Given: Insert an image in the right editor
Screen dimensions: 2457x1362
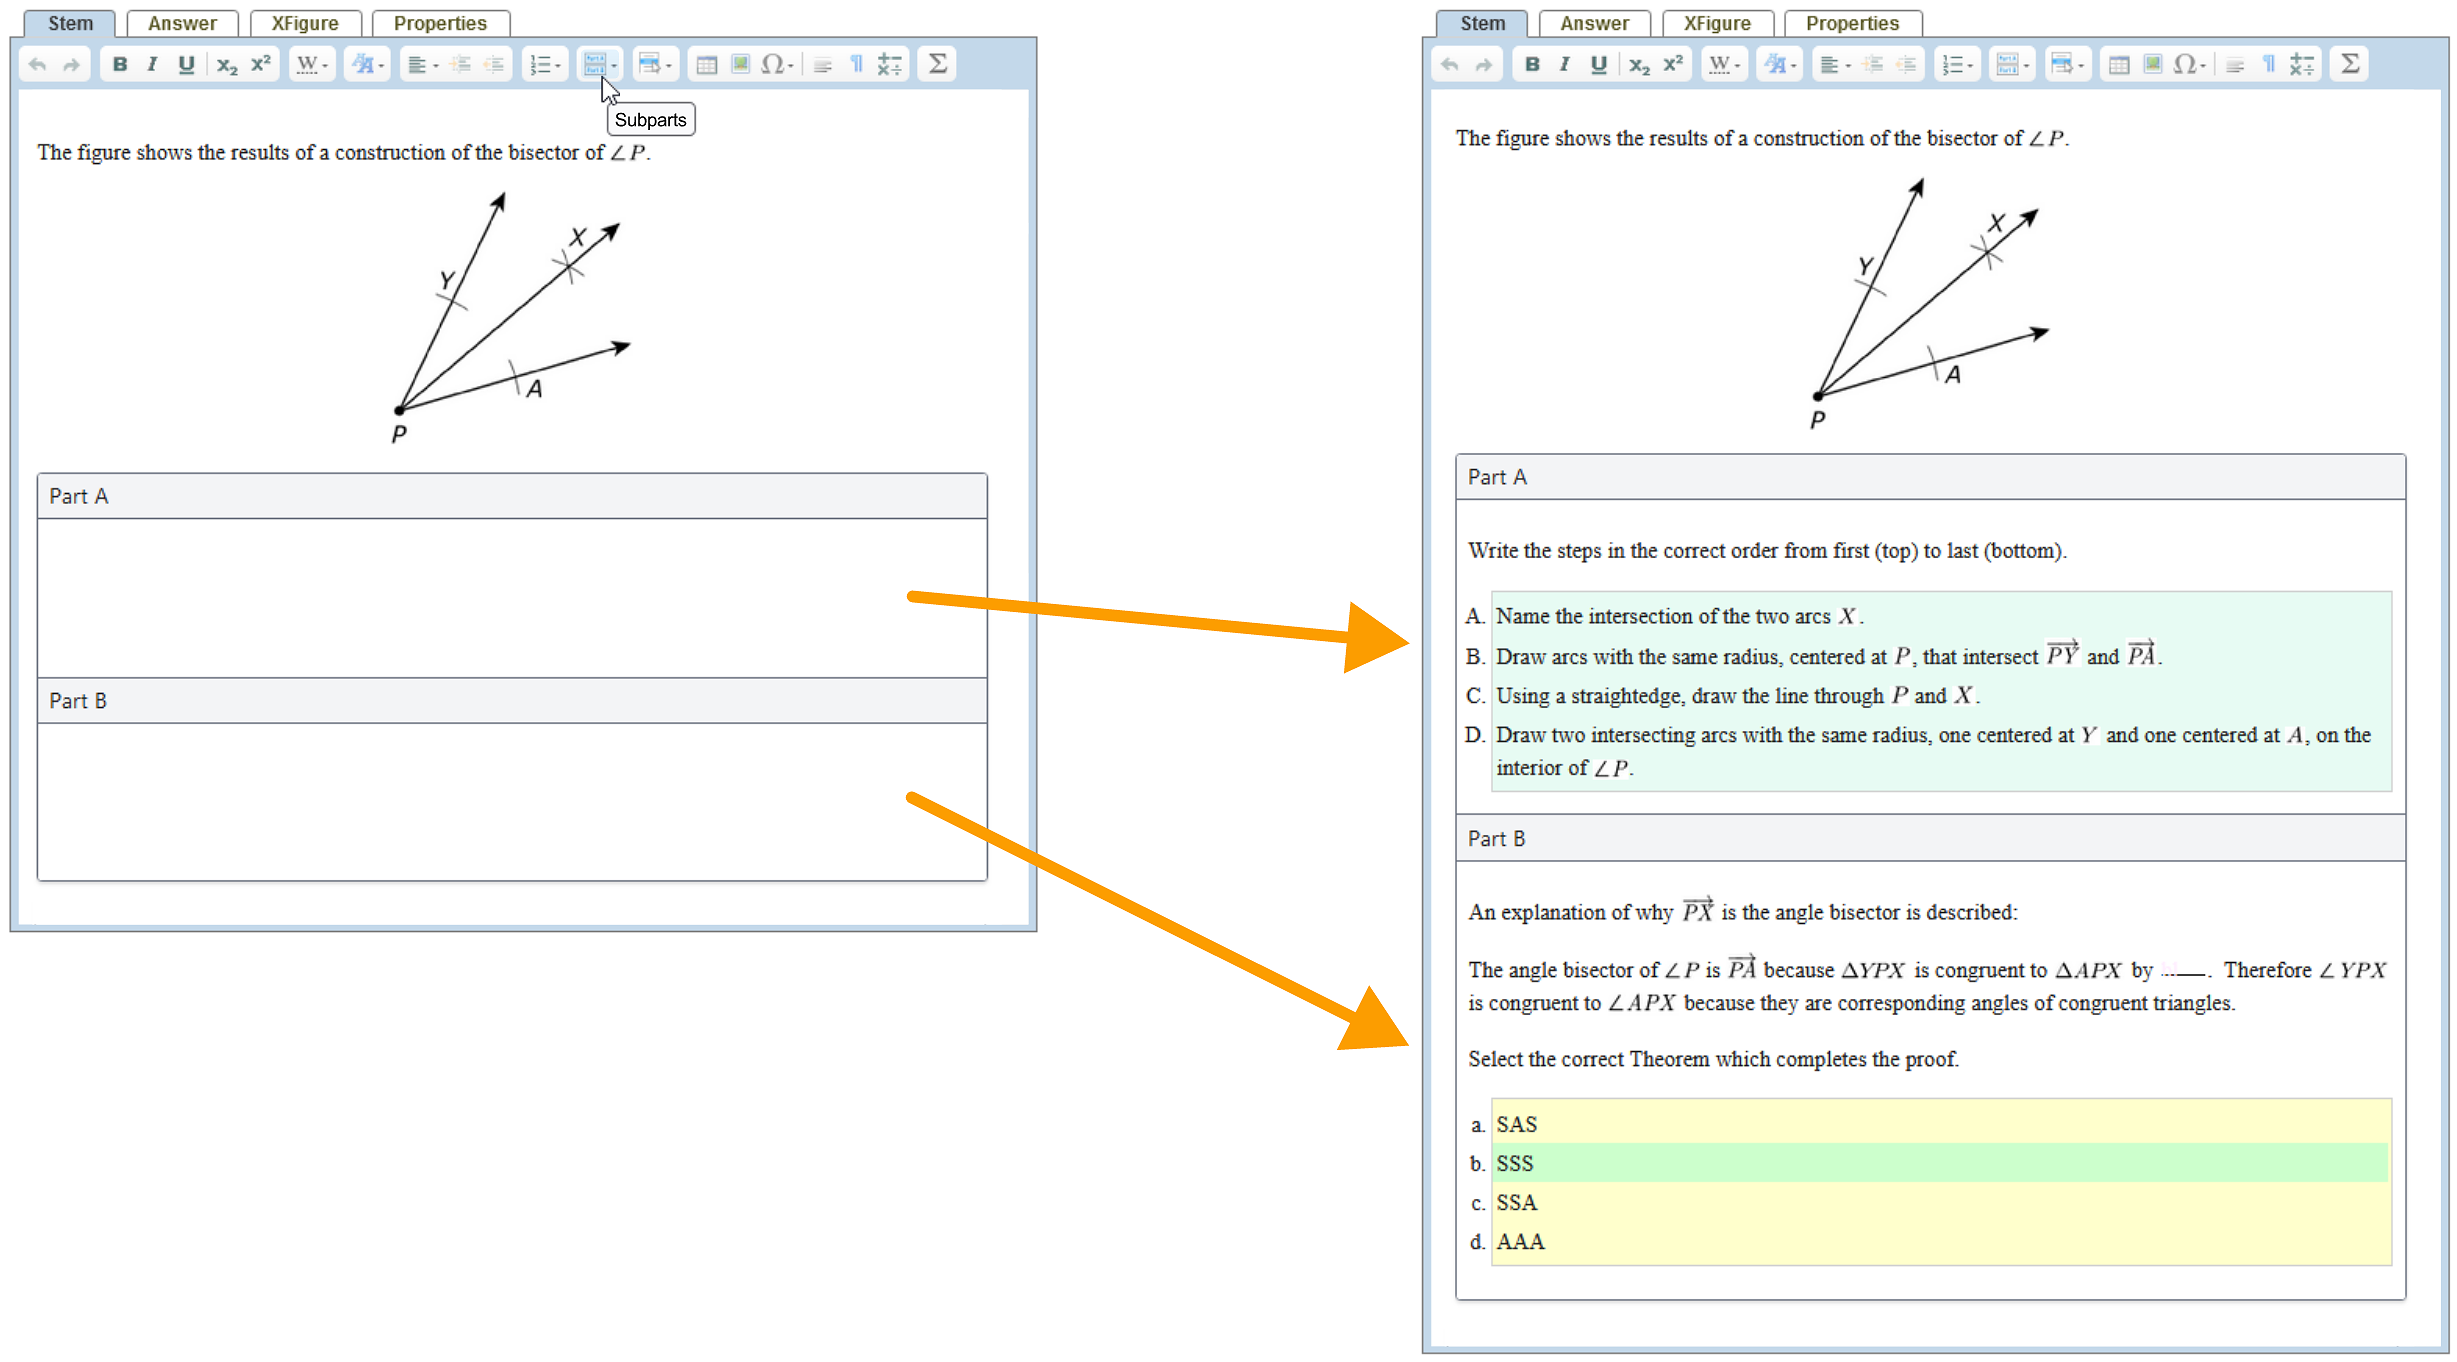Looking at the screenshot, I should (2152, 65).
